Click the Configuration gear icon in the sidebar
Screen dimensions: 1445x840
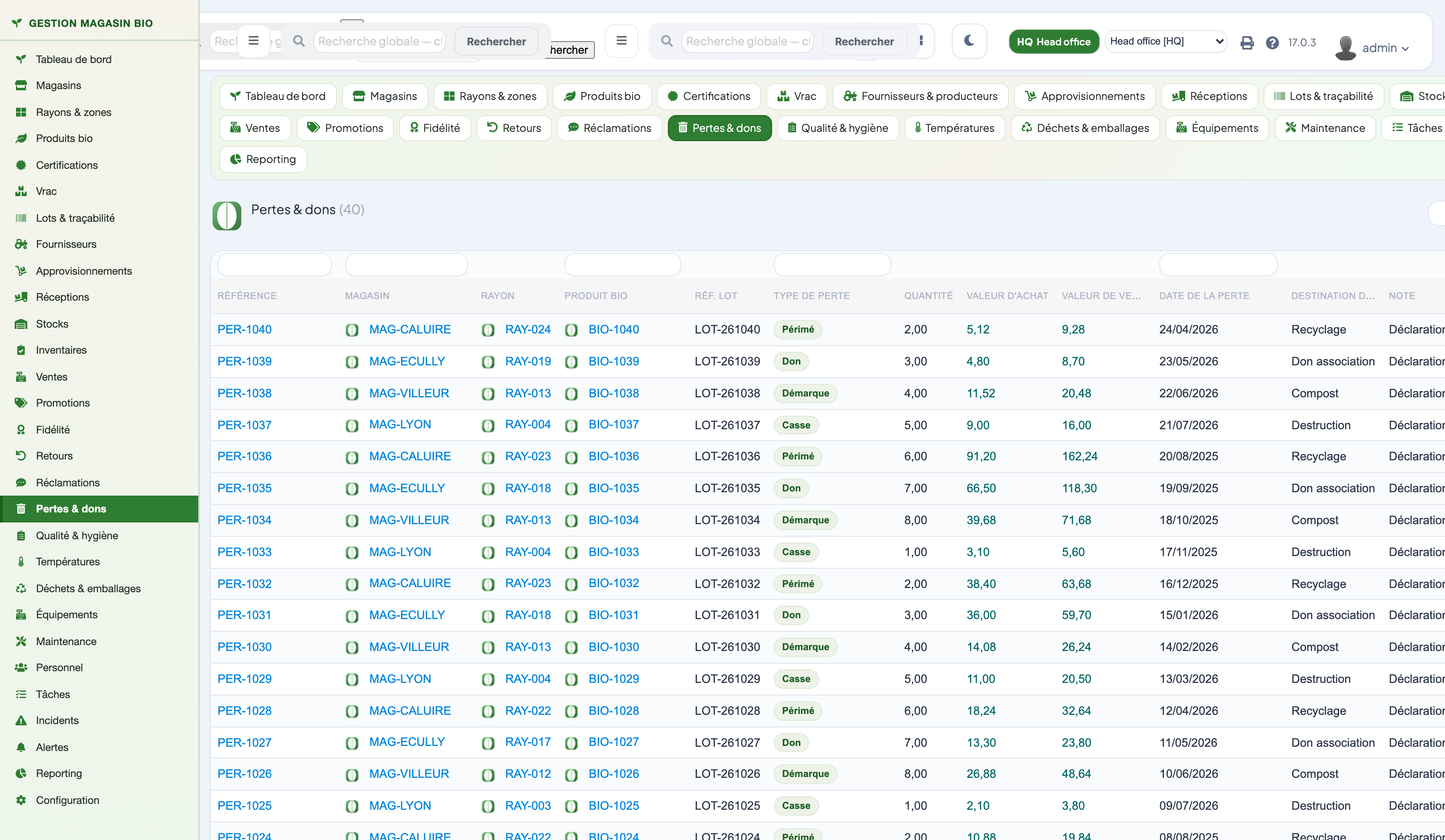[21, 800]
